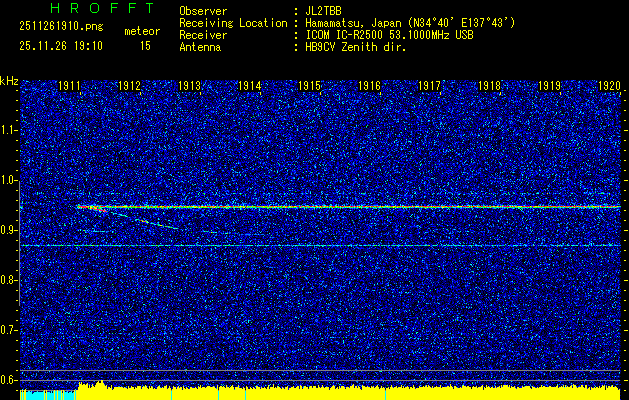
Task: Click the yellow noise level bar
Action: [x=350, y=390]
